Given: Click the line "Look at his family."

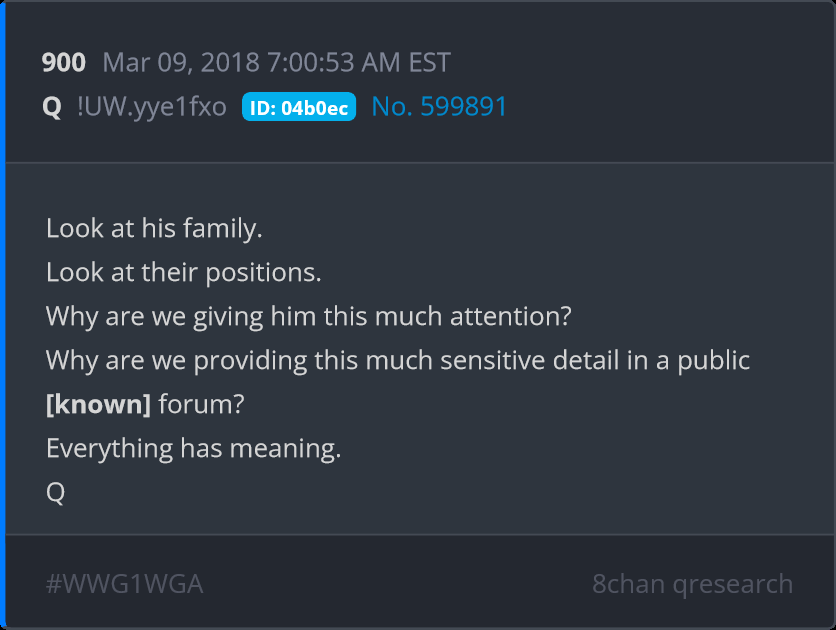Looking at the screenshot, I should click(x=154, y=228).
